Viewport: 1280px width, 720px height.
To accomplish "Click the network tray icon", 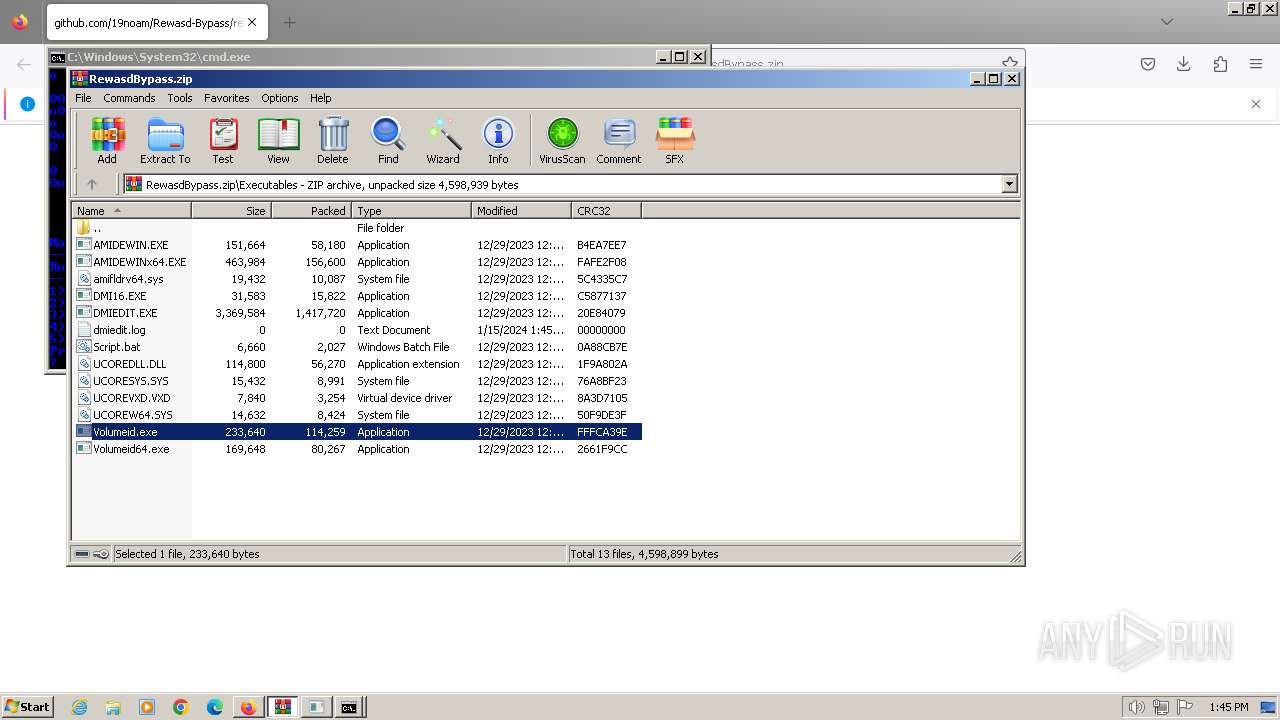I will click(x=1160, y=707).
